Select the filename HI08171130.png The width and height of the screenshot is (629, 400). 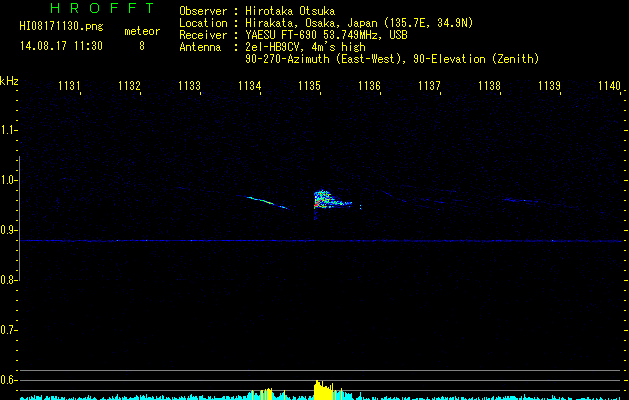61,27
